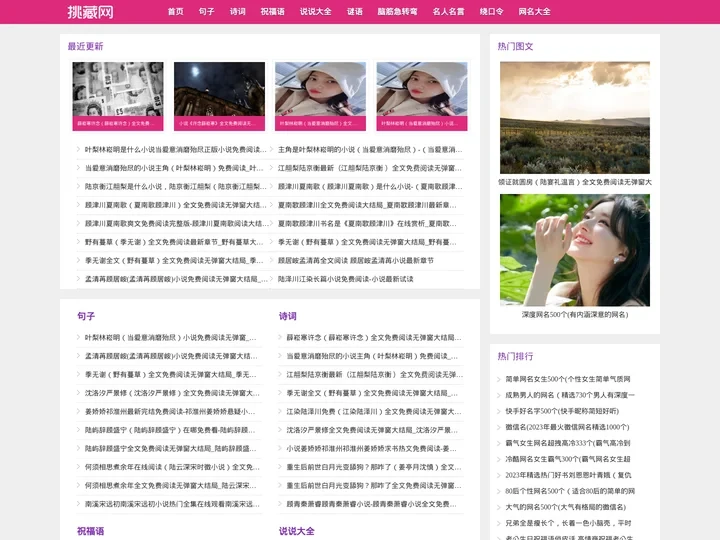Click the 挑藏网 site logo
720x540 pixels.
point(90,12)
